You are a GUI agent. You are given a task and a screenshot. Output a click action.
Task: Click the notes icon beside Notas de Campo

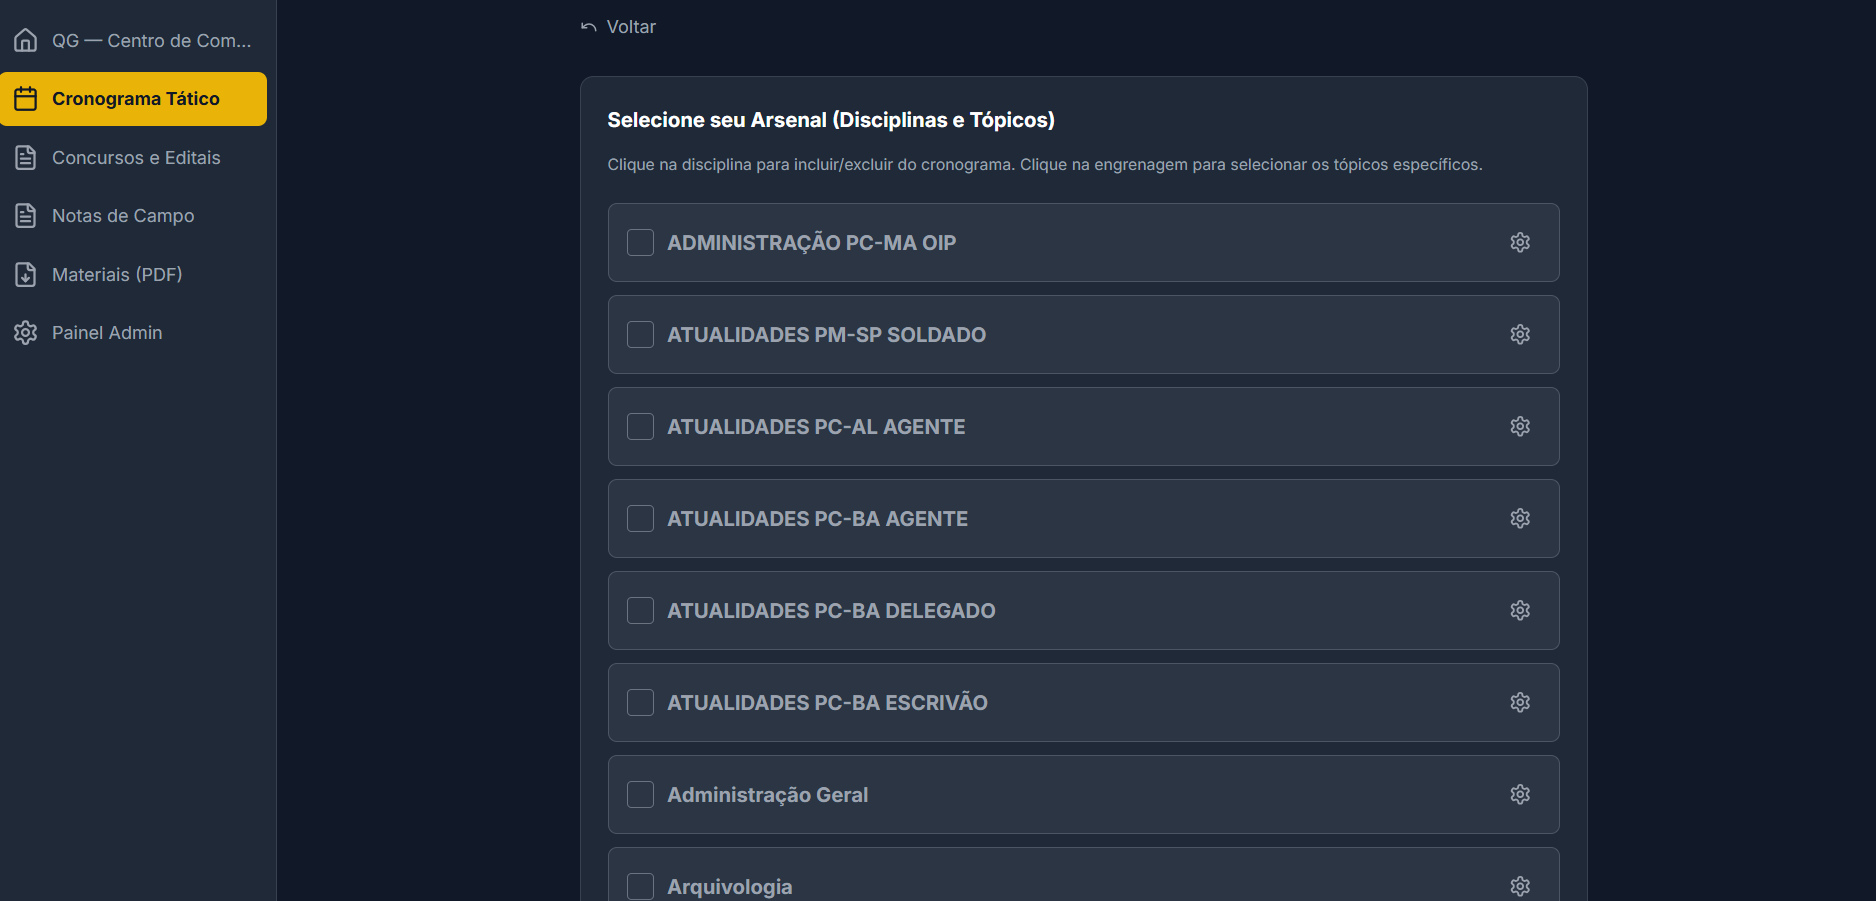(26, 216)
